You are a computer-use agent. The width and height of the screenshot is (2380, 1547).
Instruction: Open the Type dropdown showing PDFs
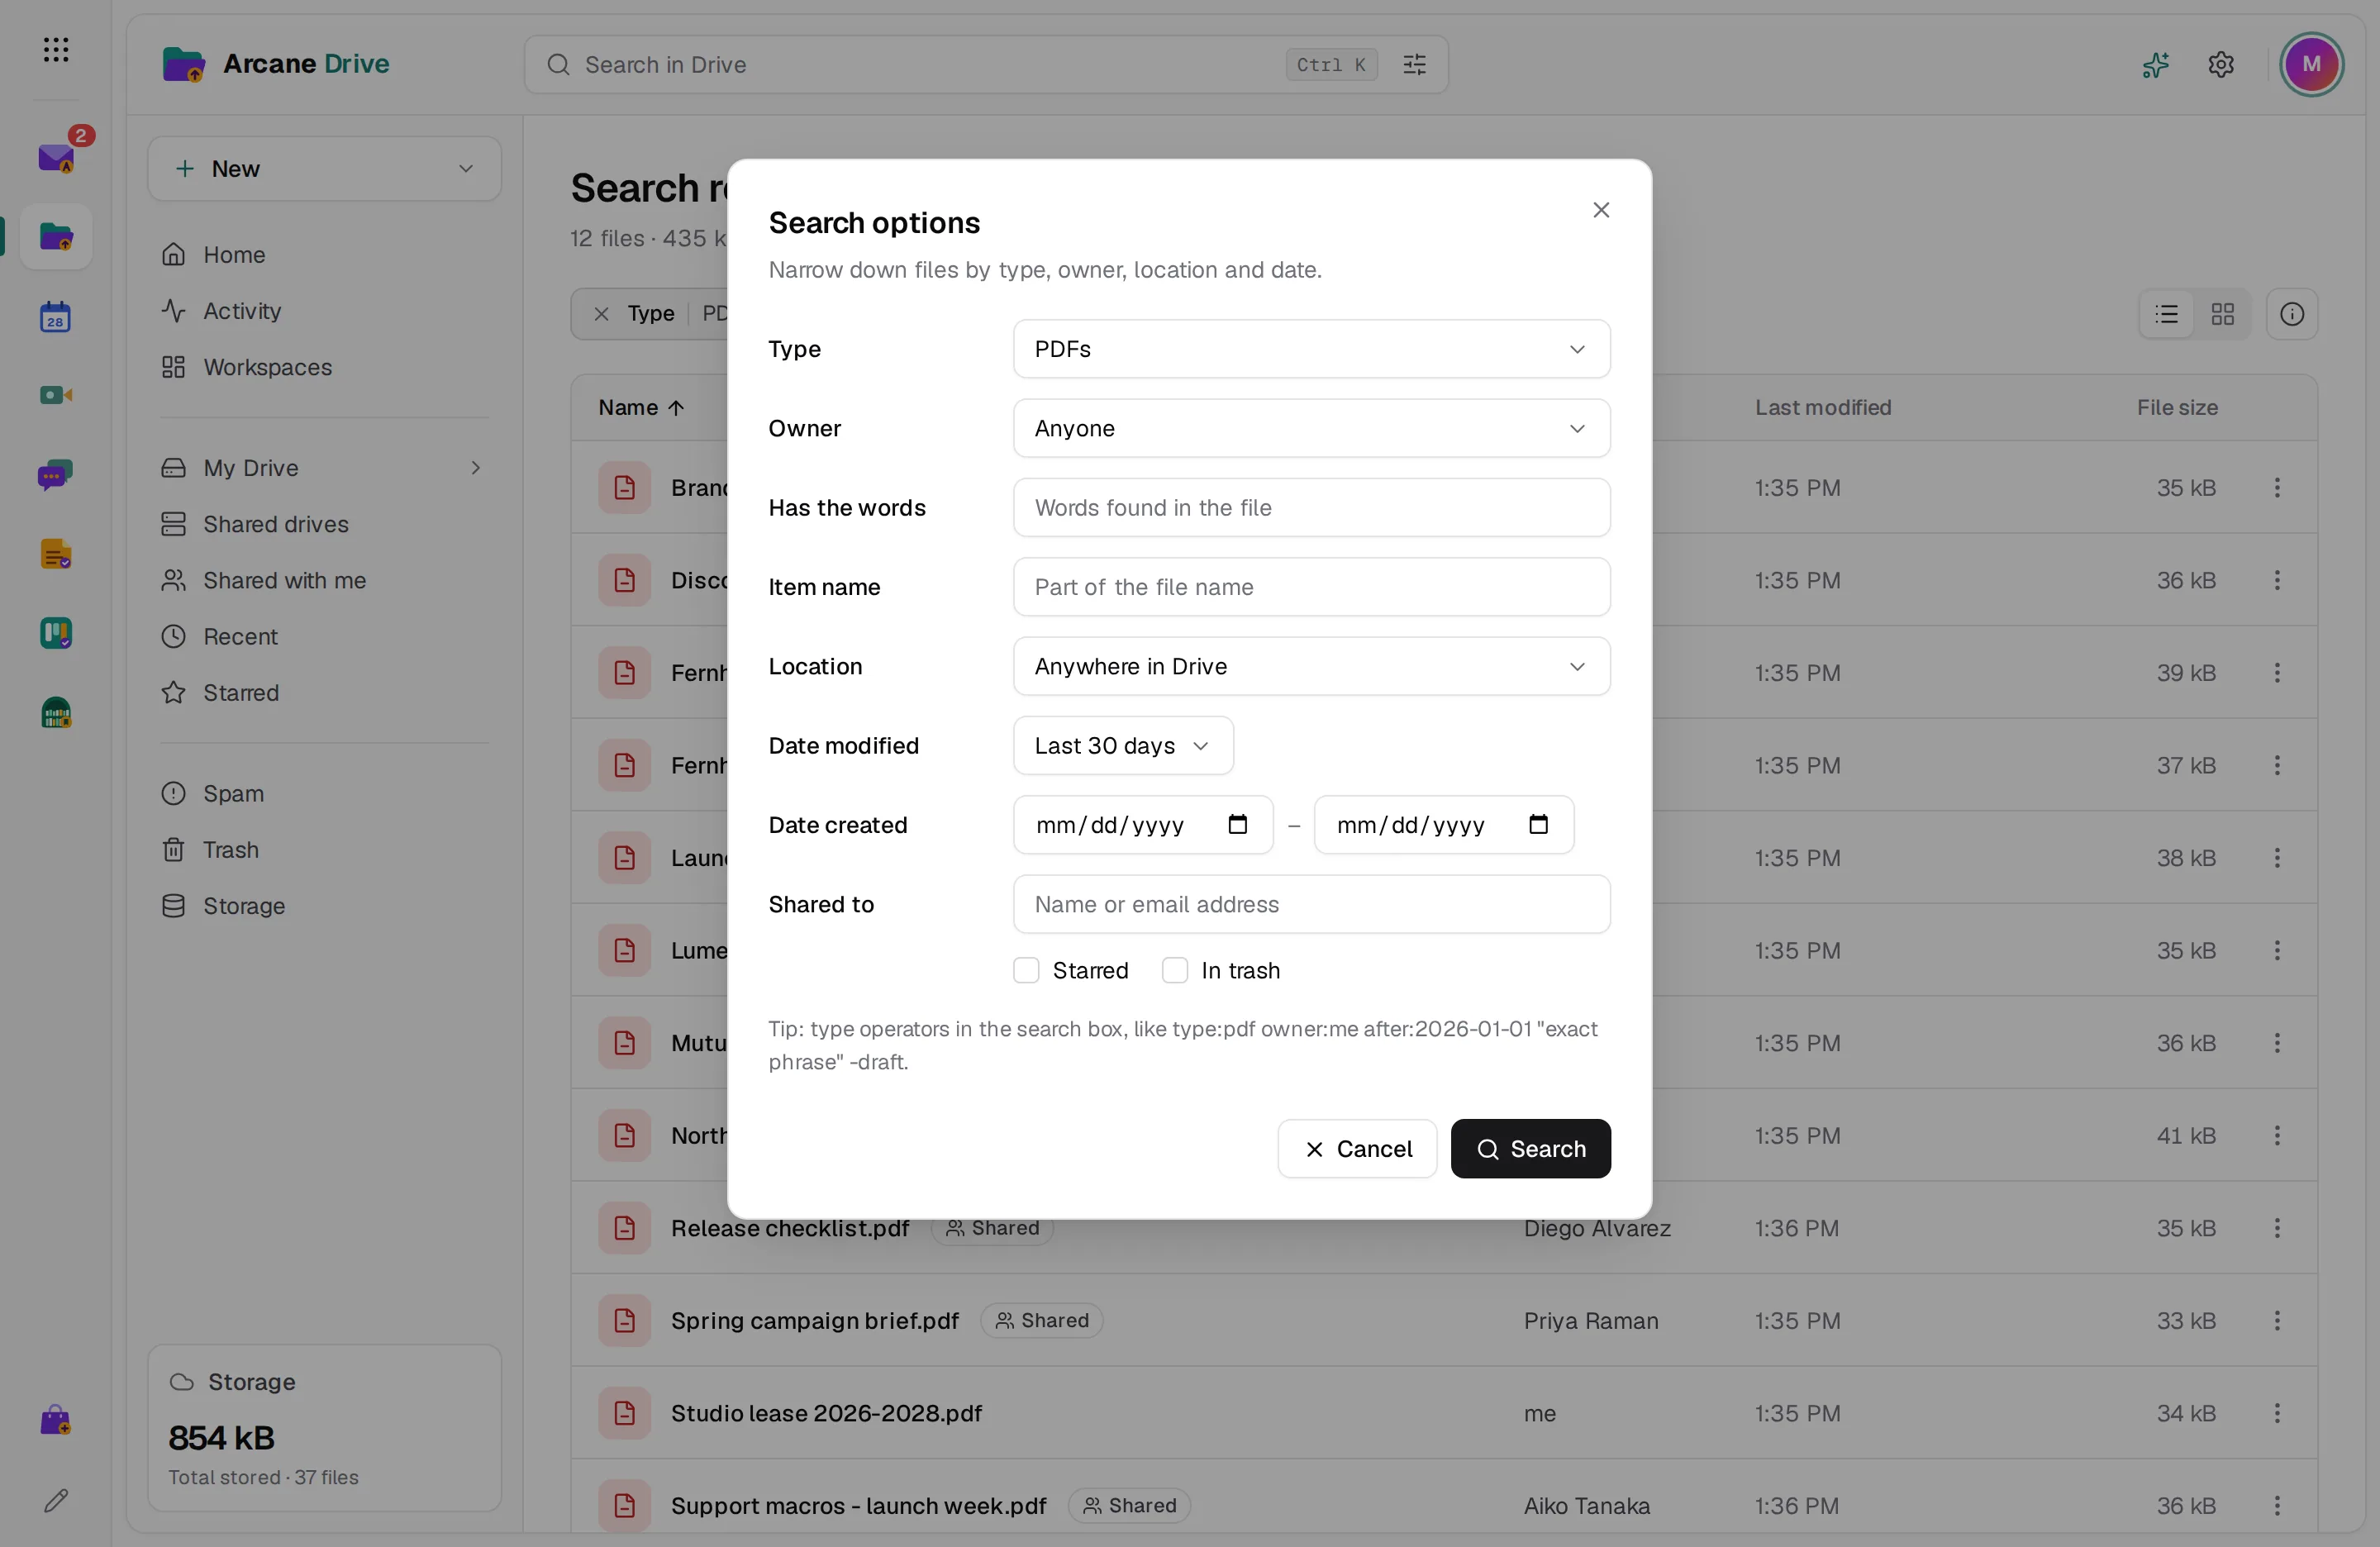pos(1311,349)
